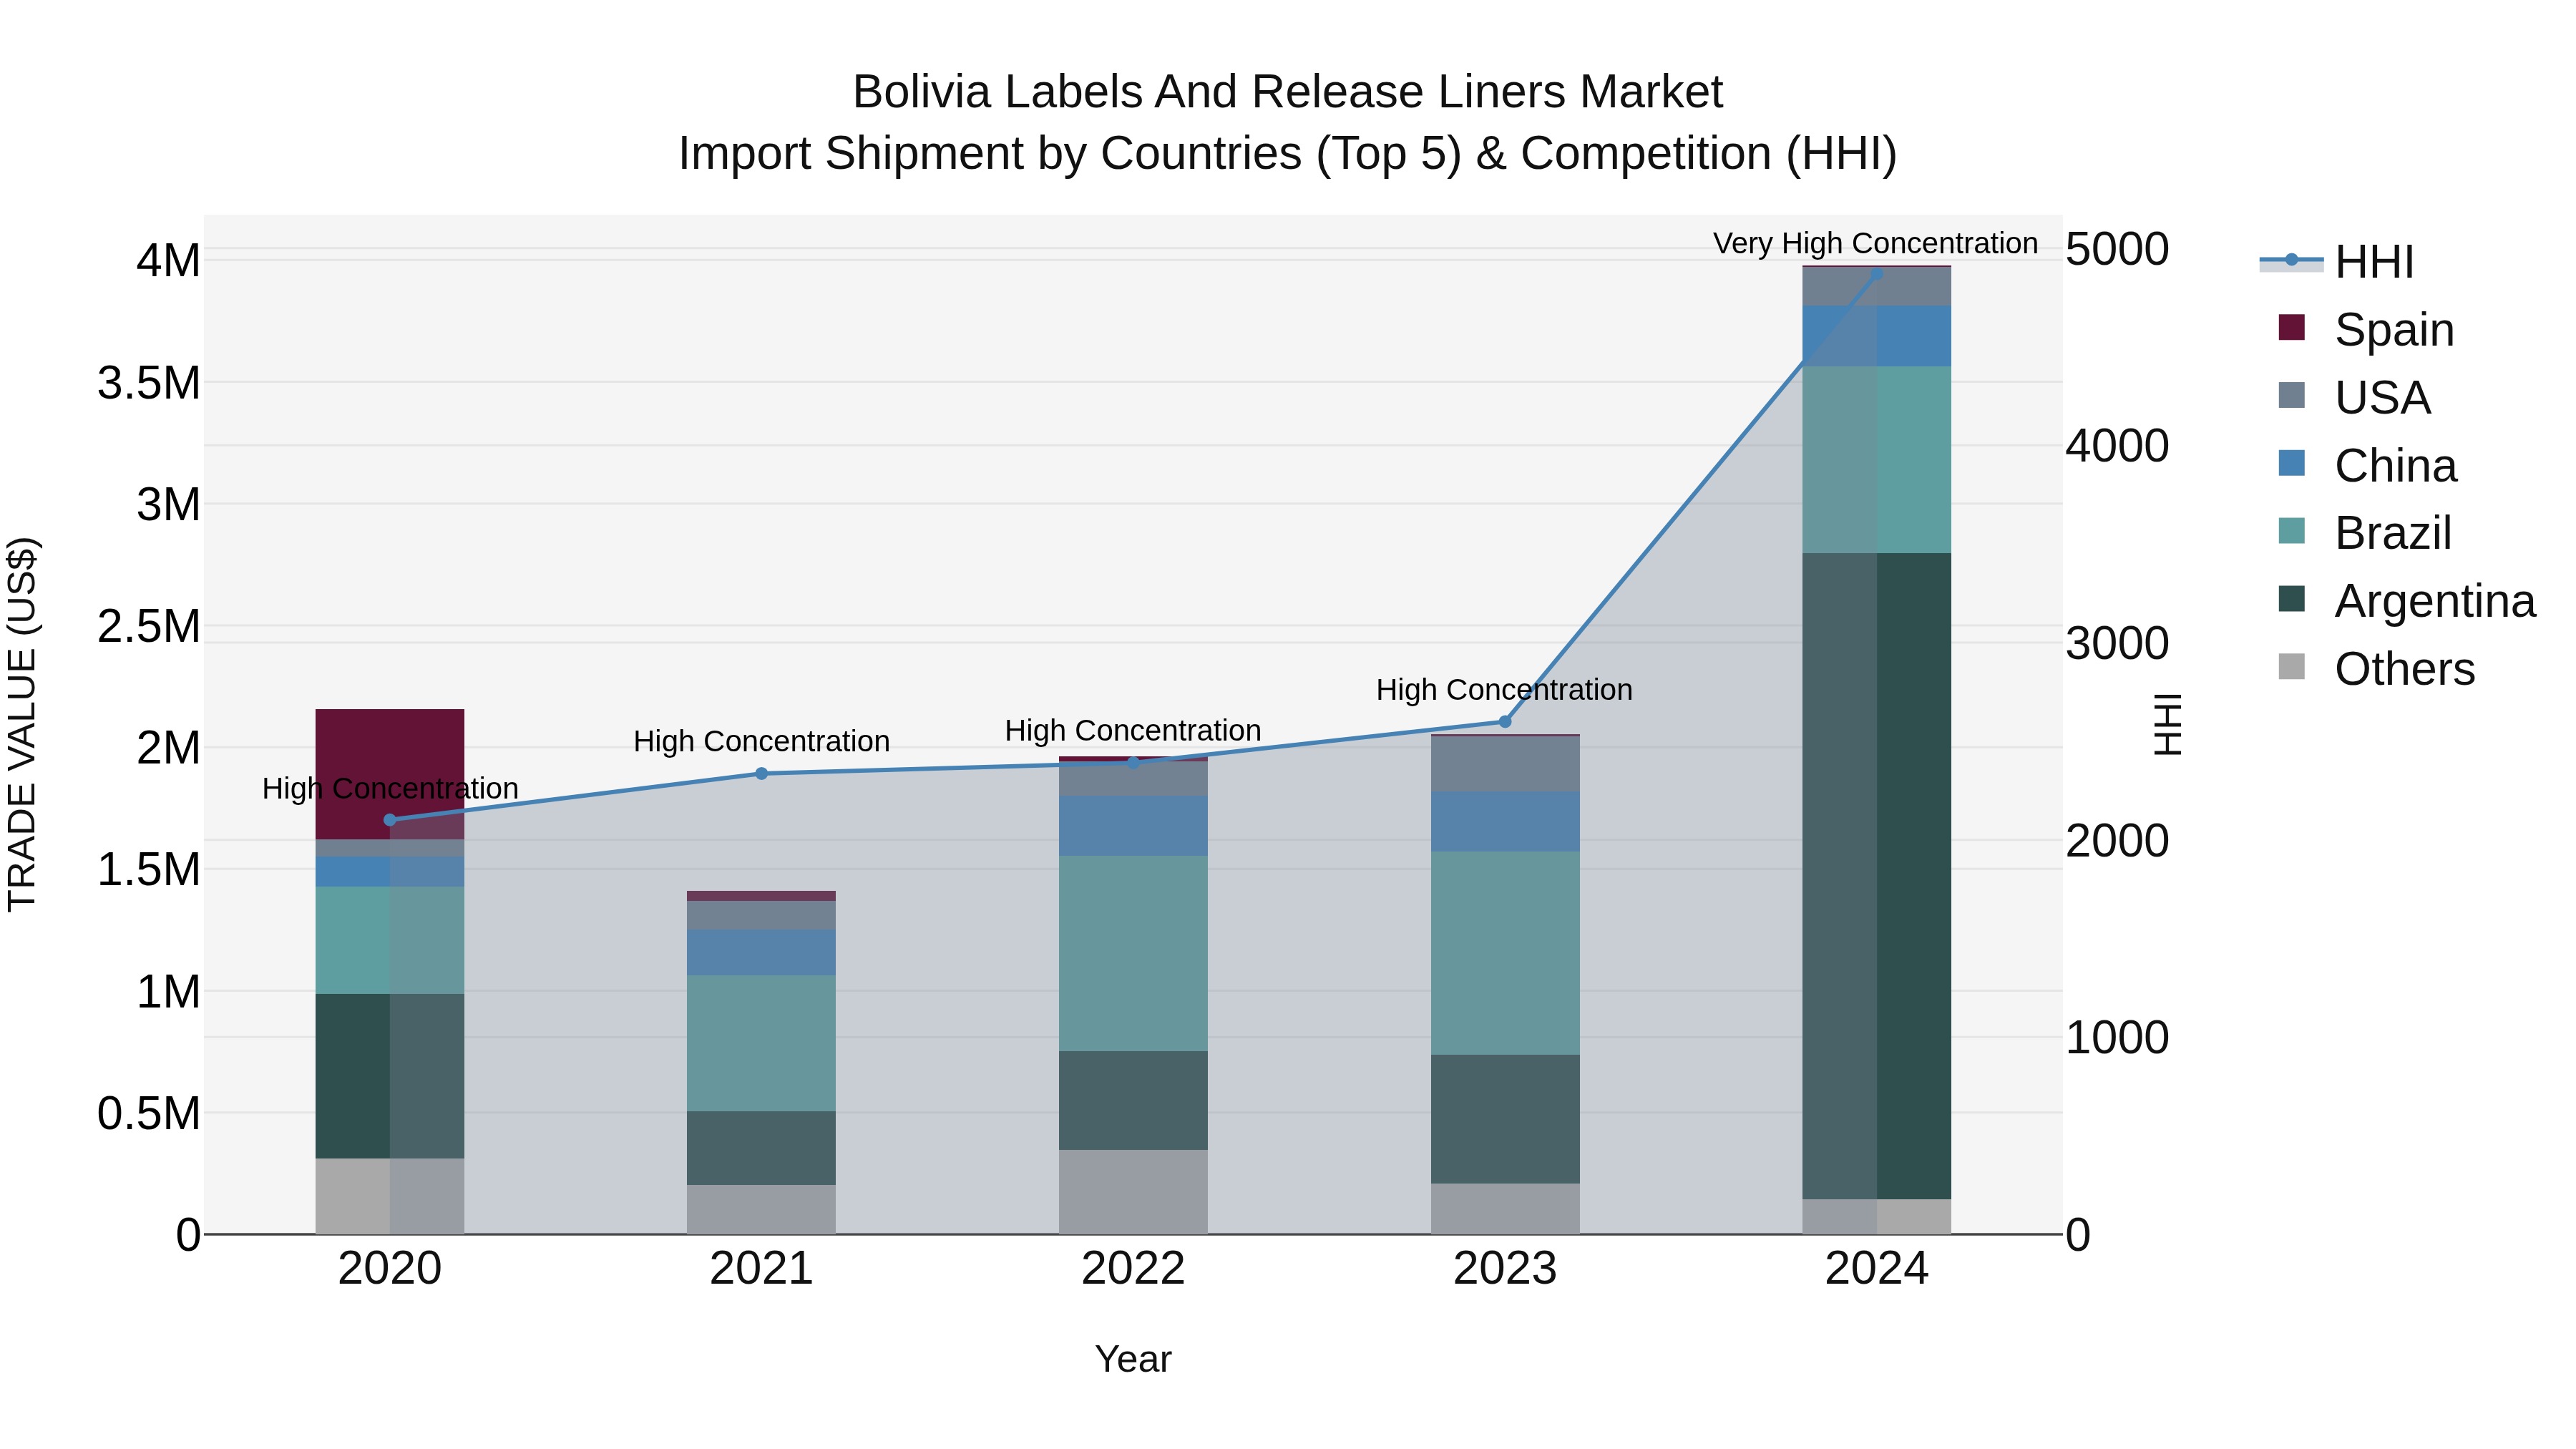Click the Brazil teal legend swatch
The width and height of the screenshot is (2576, 1449).
point(2291,531)
